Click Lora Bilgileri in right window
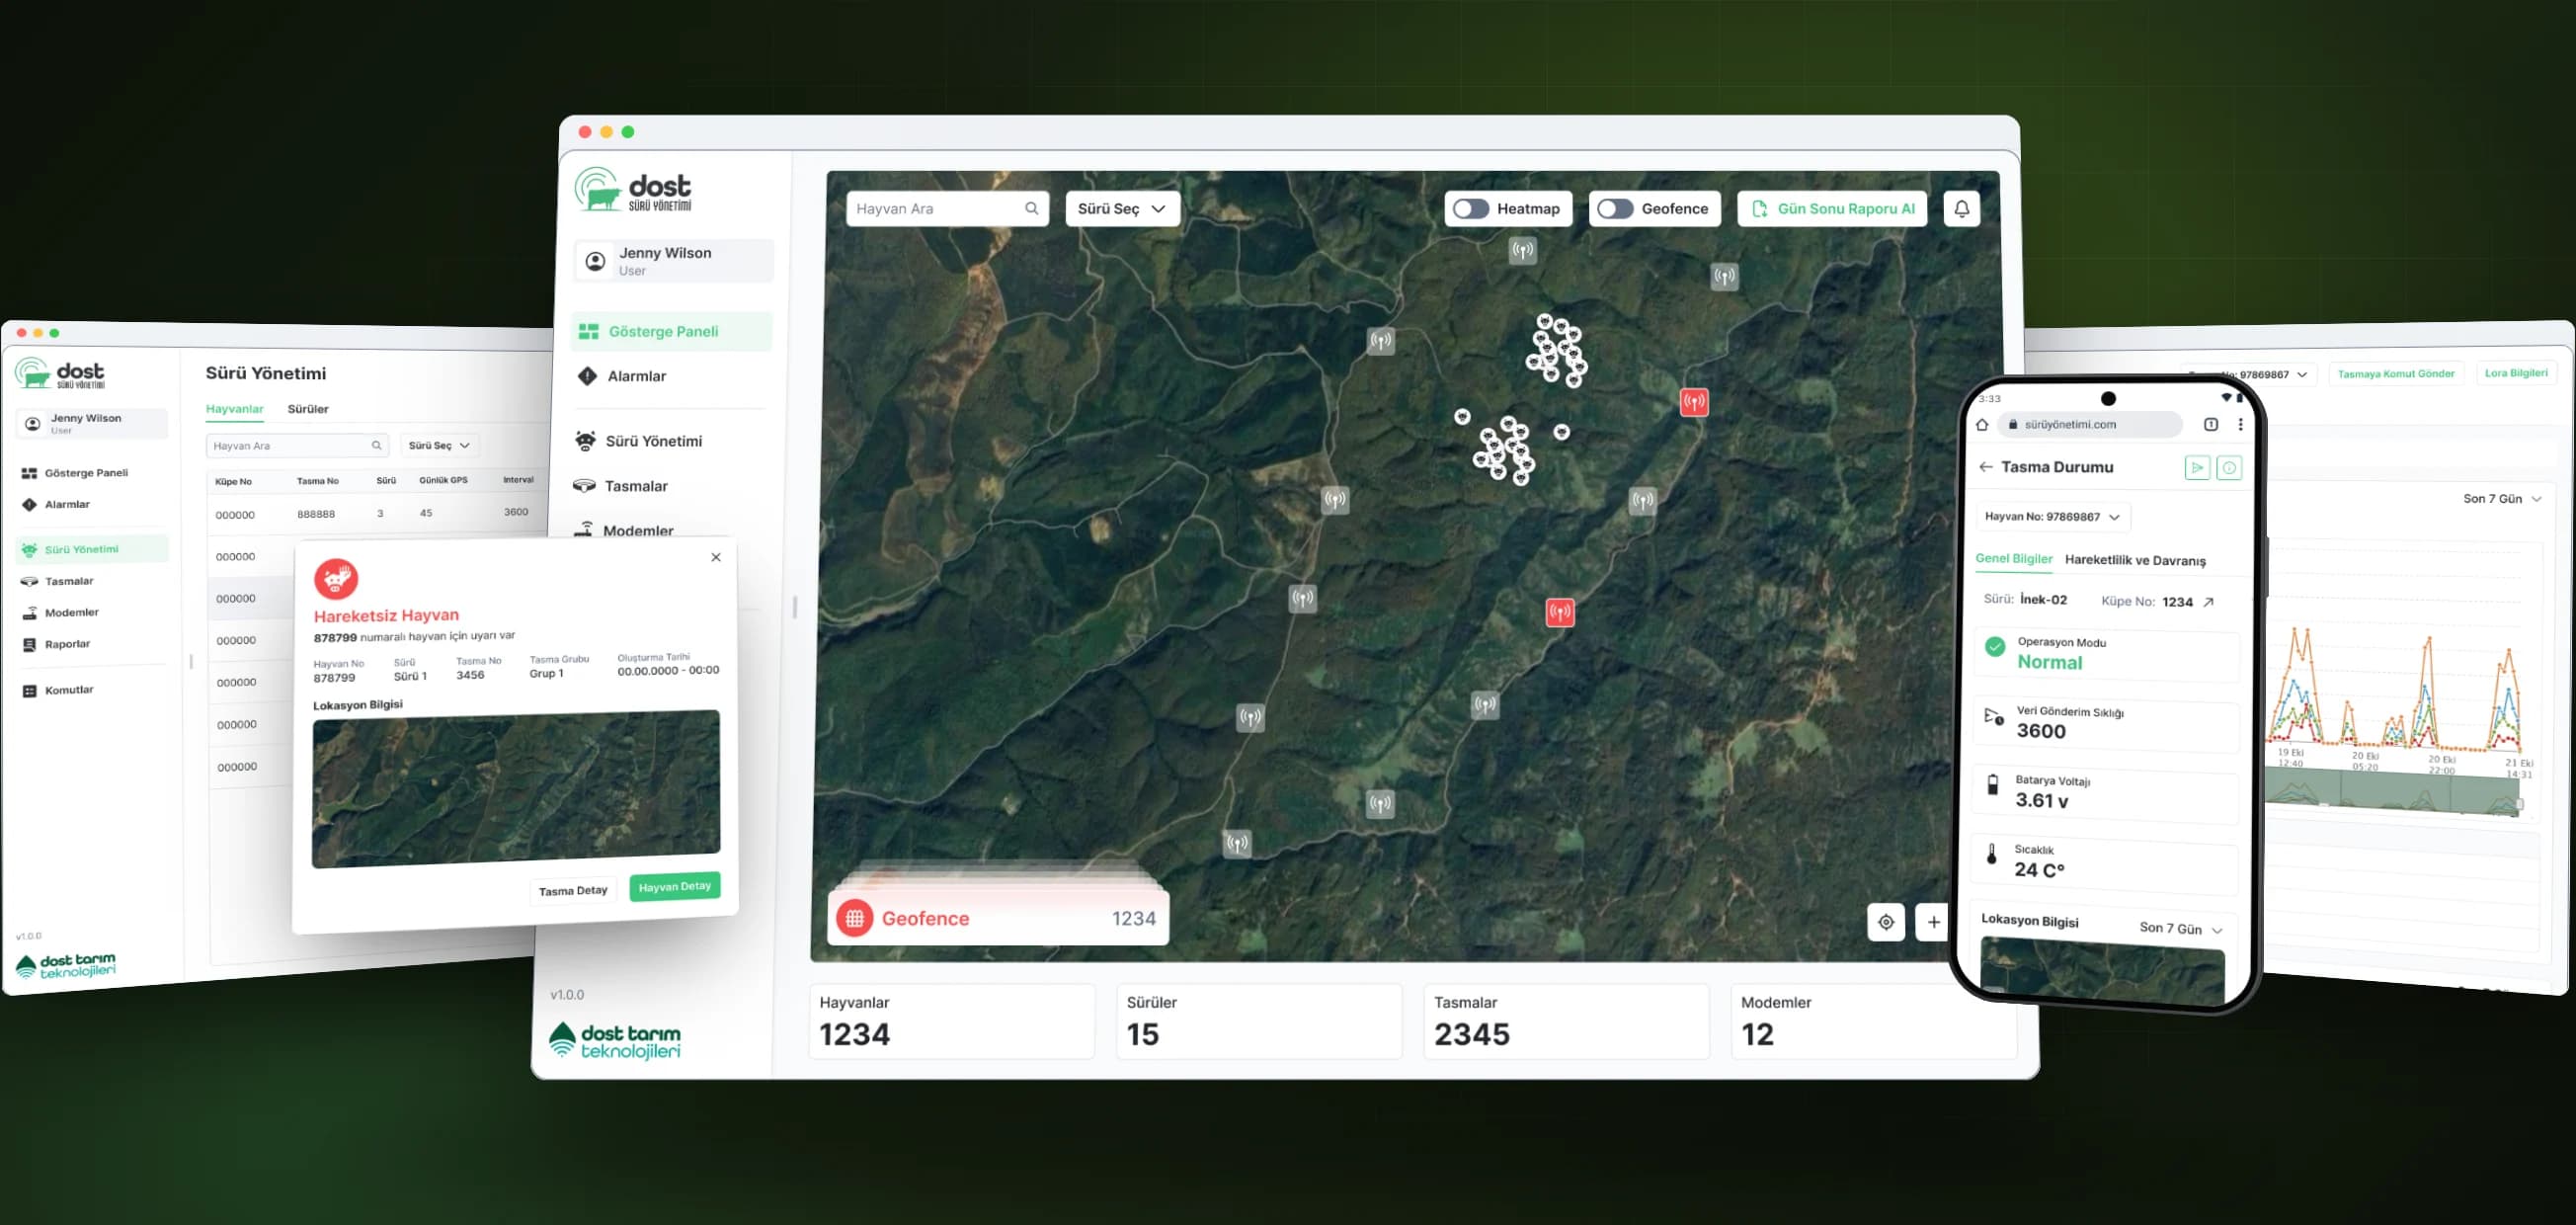Viewport: 2576px width, 1225px height. [2515, 373]
